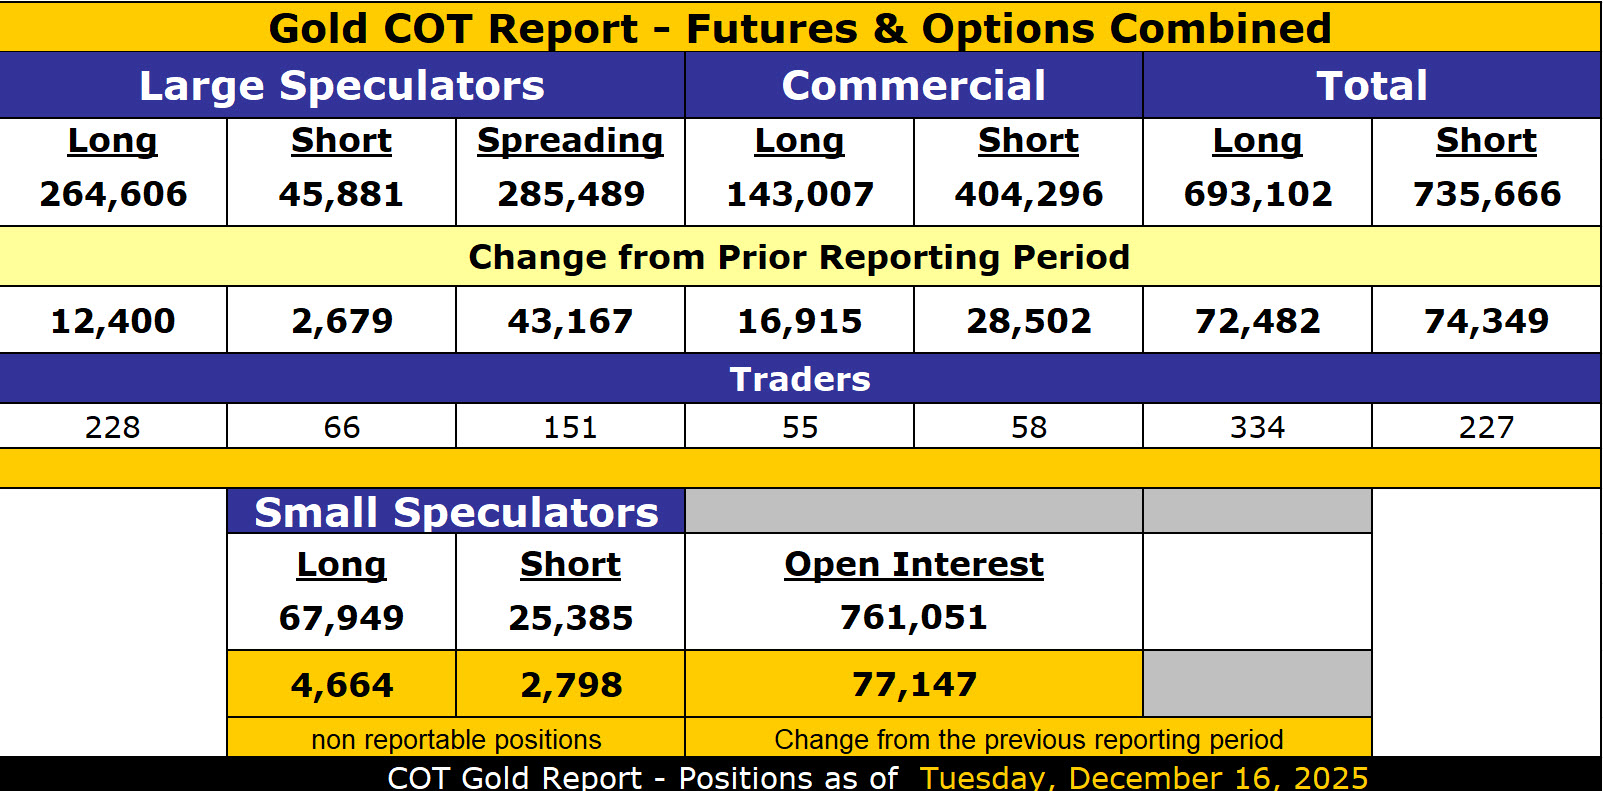The image size is (1603, 791).
Task: Click the Total long value 693,102
Action: point(1257,194)
